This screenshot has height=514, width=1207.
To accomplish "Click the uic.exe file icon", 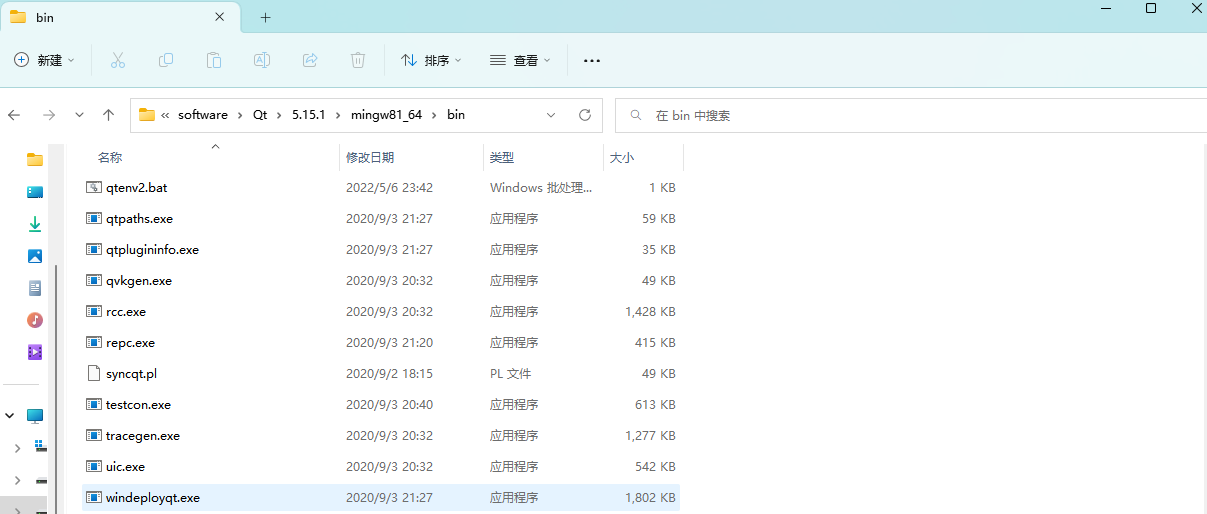I will (x=94, y=466).
